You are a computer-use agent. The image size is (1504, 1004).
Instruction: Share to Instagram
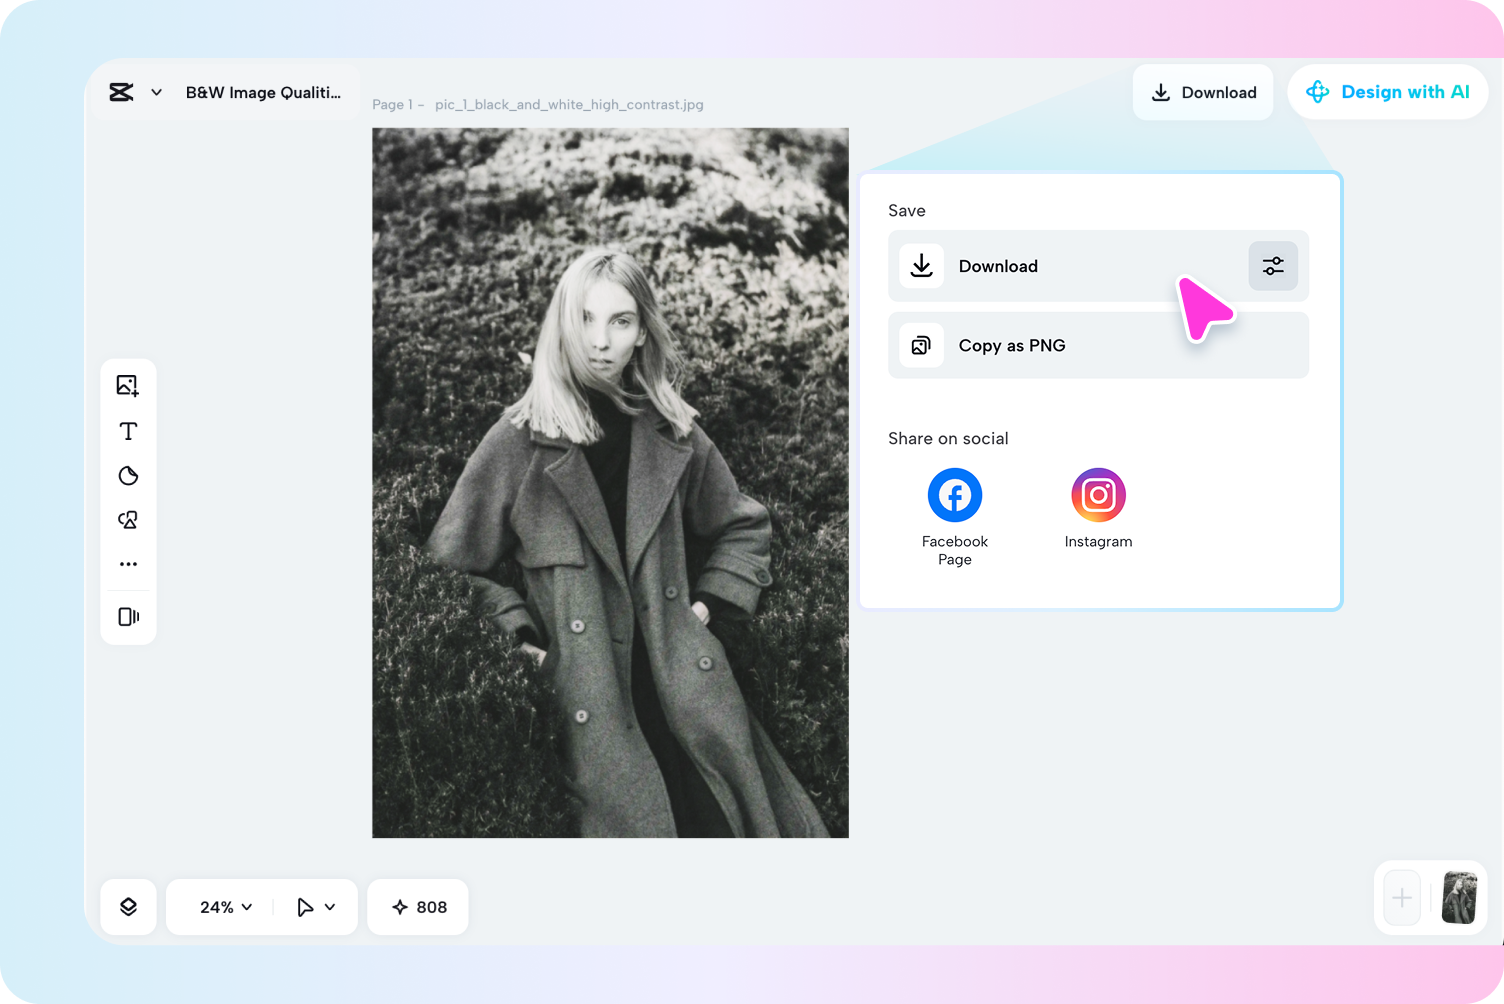[1098, 509]
